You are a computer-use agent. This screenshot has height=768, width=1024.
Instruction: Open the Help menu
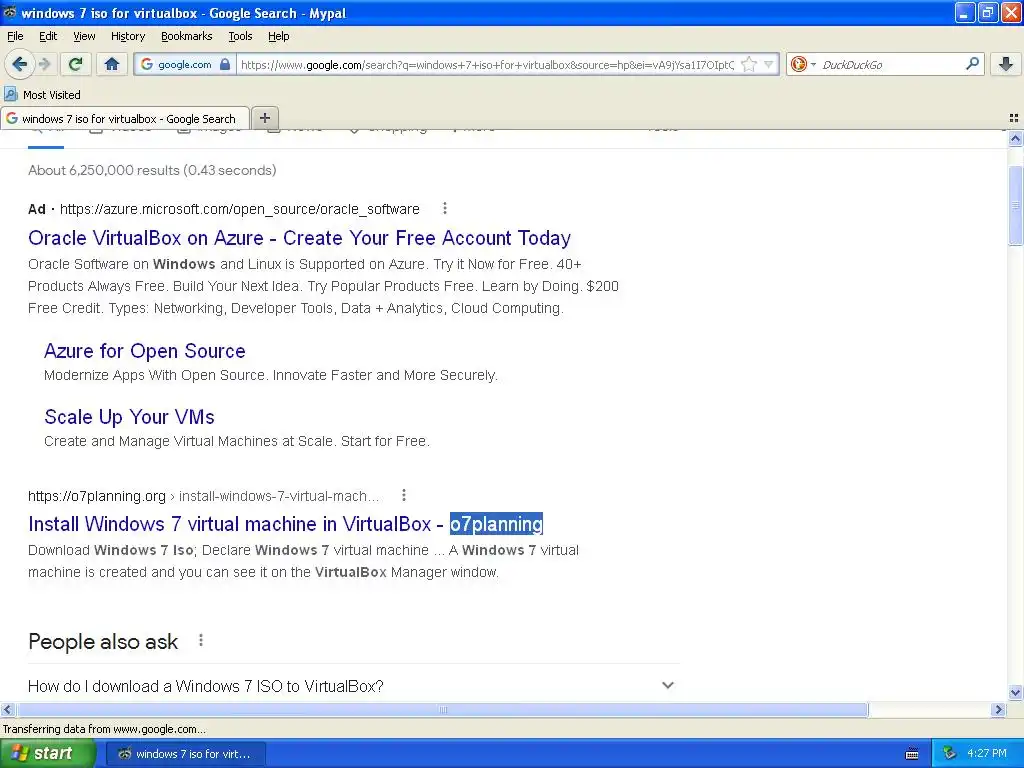(278, 36)
